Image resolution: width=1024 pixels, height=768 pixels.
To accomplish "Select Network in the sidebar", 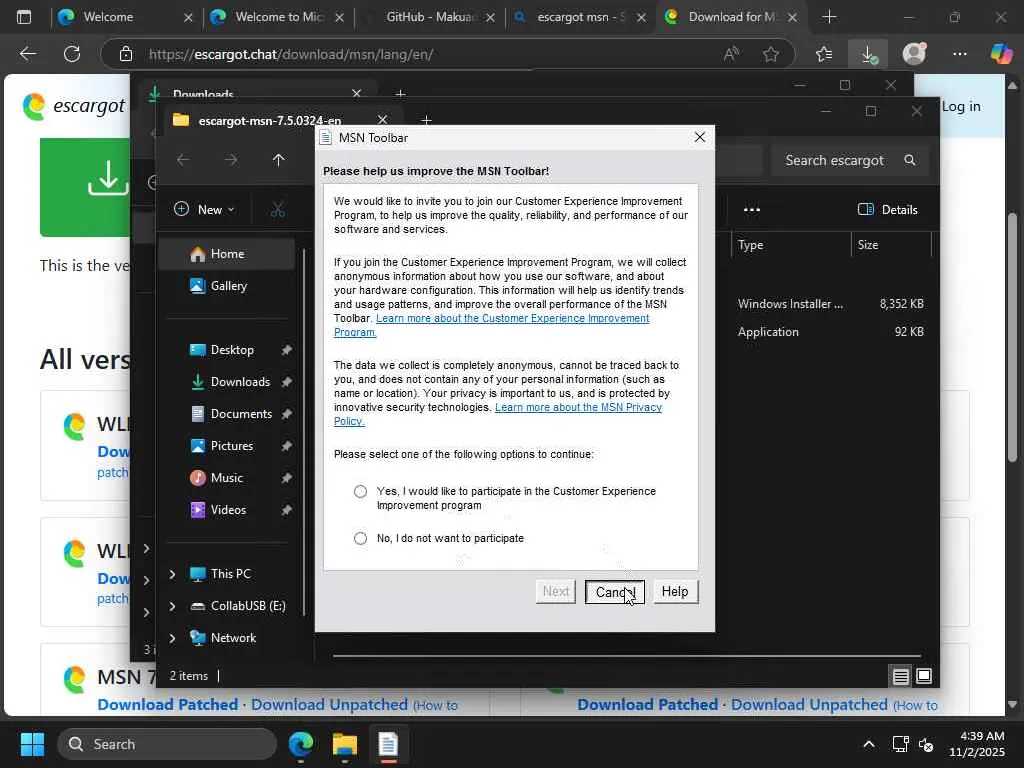I will point(233,637).
